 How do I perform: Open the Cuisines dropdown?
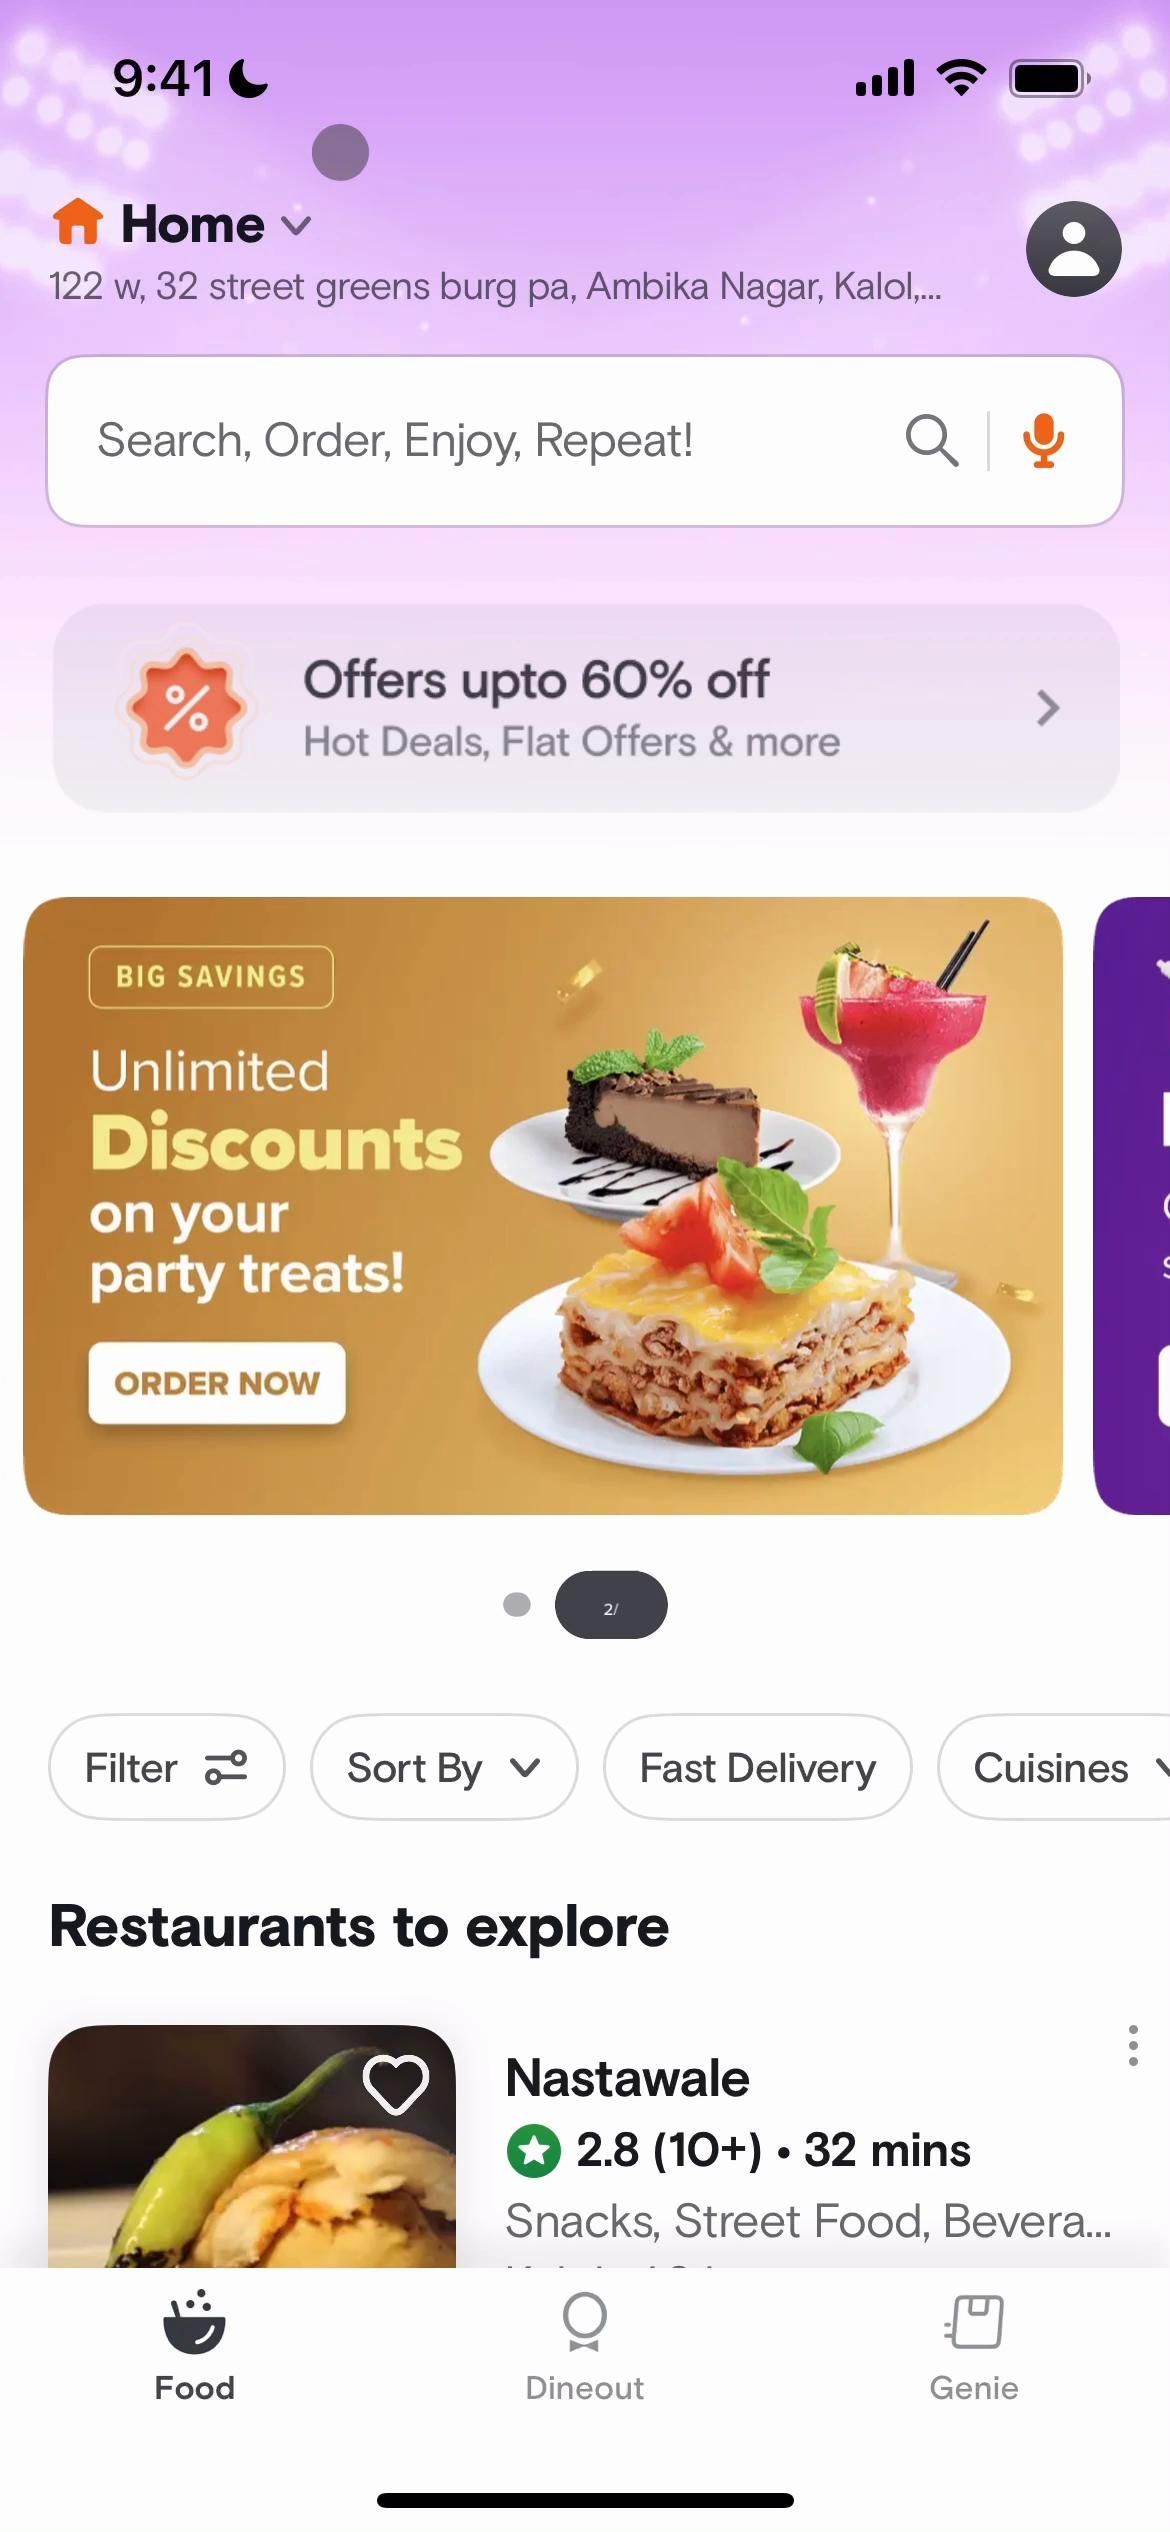[1054, 1767]
